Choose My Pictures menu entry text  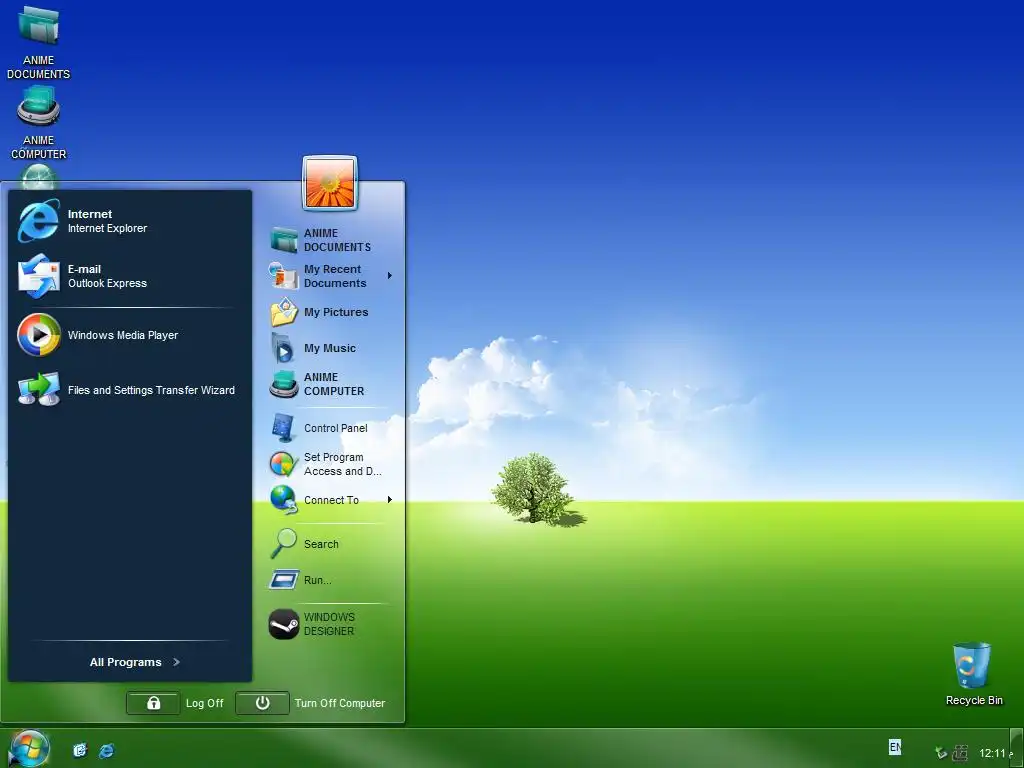(x=336, y=312)
